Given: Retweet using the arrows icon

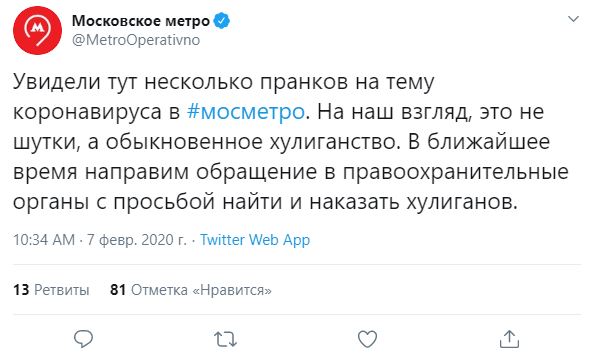Looking at the screenshot, I should pyautogui.click(x=225, y=339).
